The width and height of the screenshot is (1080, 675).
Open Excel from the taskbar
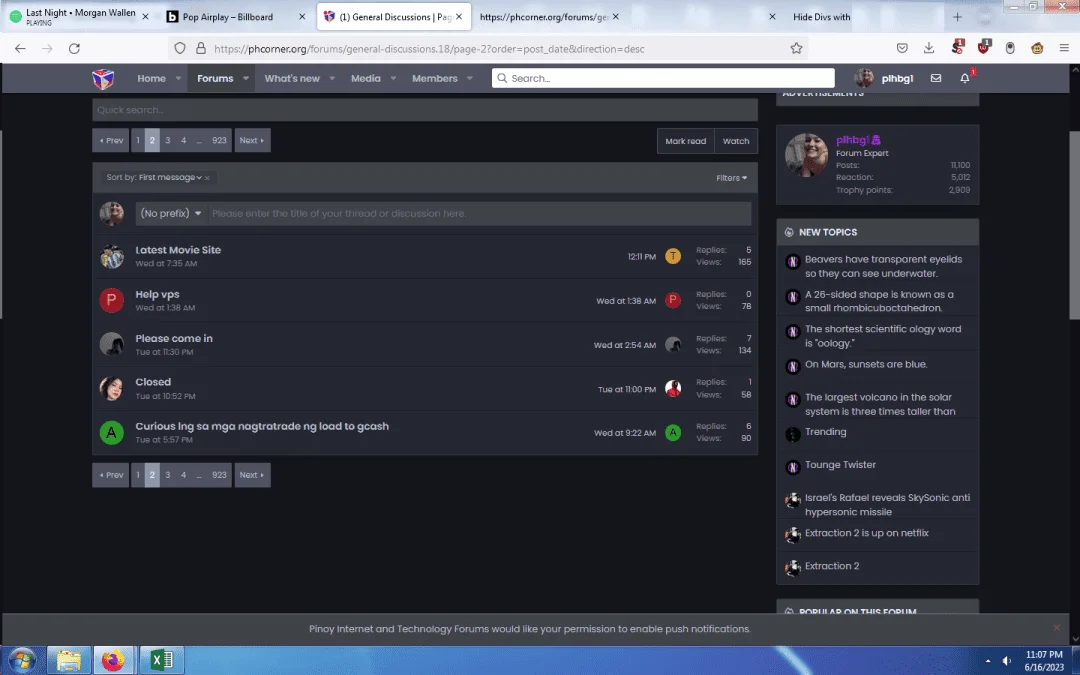pyautogui.click(x=161, y=660)
